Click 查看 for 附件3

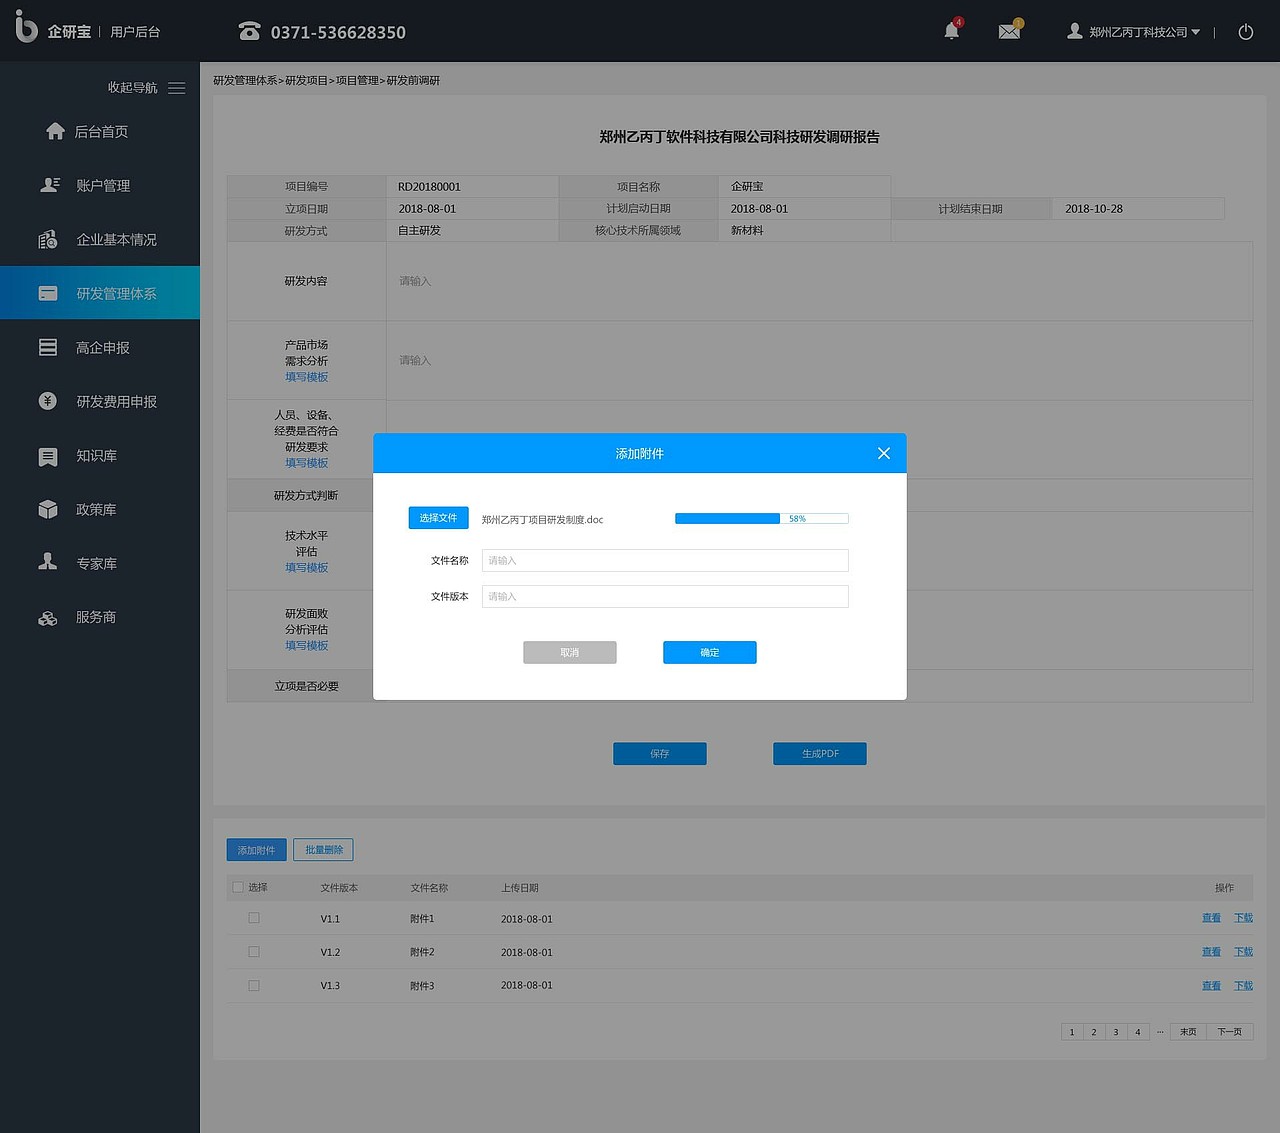pos(1211,986)
